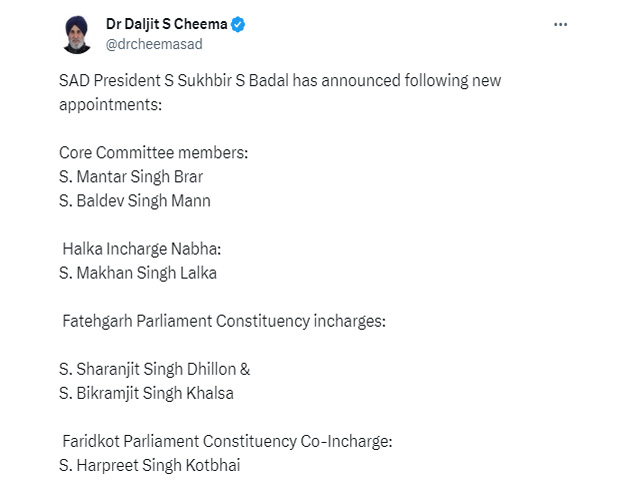Click the 'Core Committee members:' heading text
This screenshot has width=640, height=480.
click(x=153, y=153)
